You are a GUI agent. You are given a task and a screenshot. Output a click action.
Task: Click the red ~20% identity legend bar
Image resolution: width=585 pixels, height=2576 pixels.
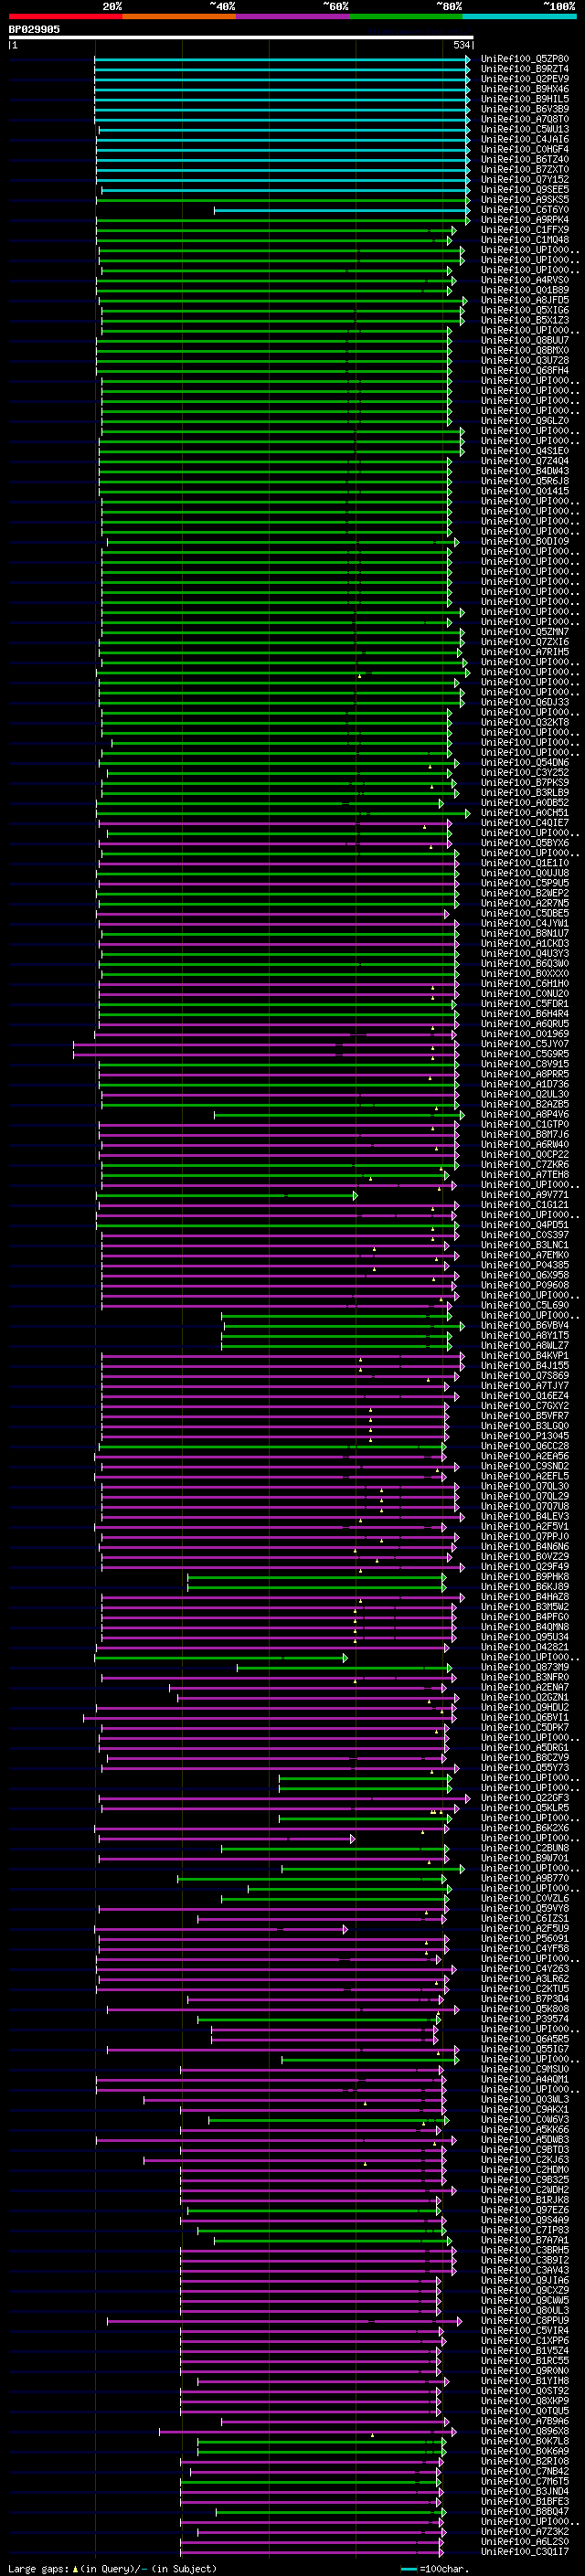coord(65,16)
